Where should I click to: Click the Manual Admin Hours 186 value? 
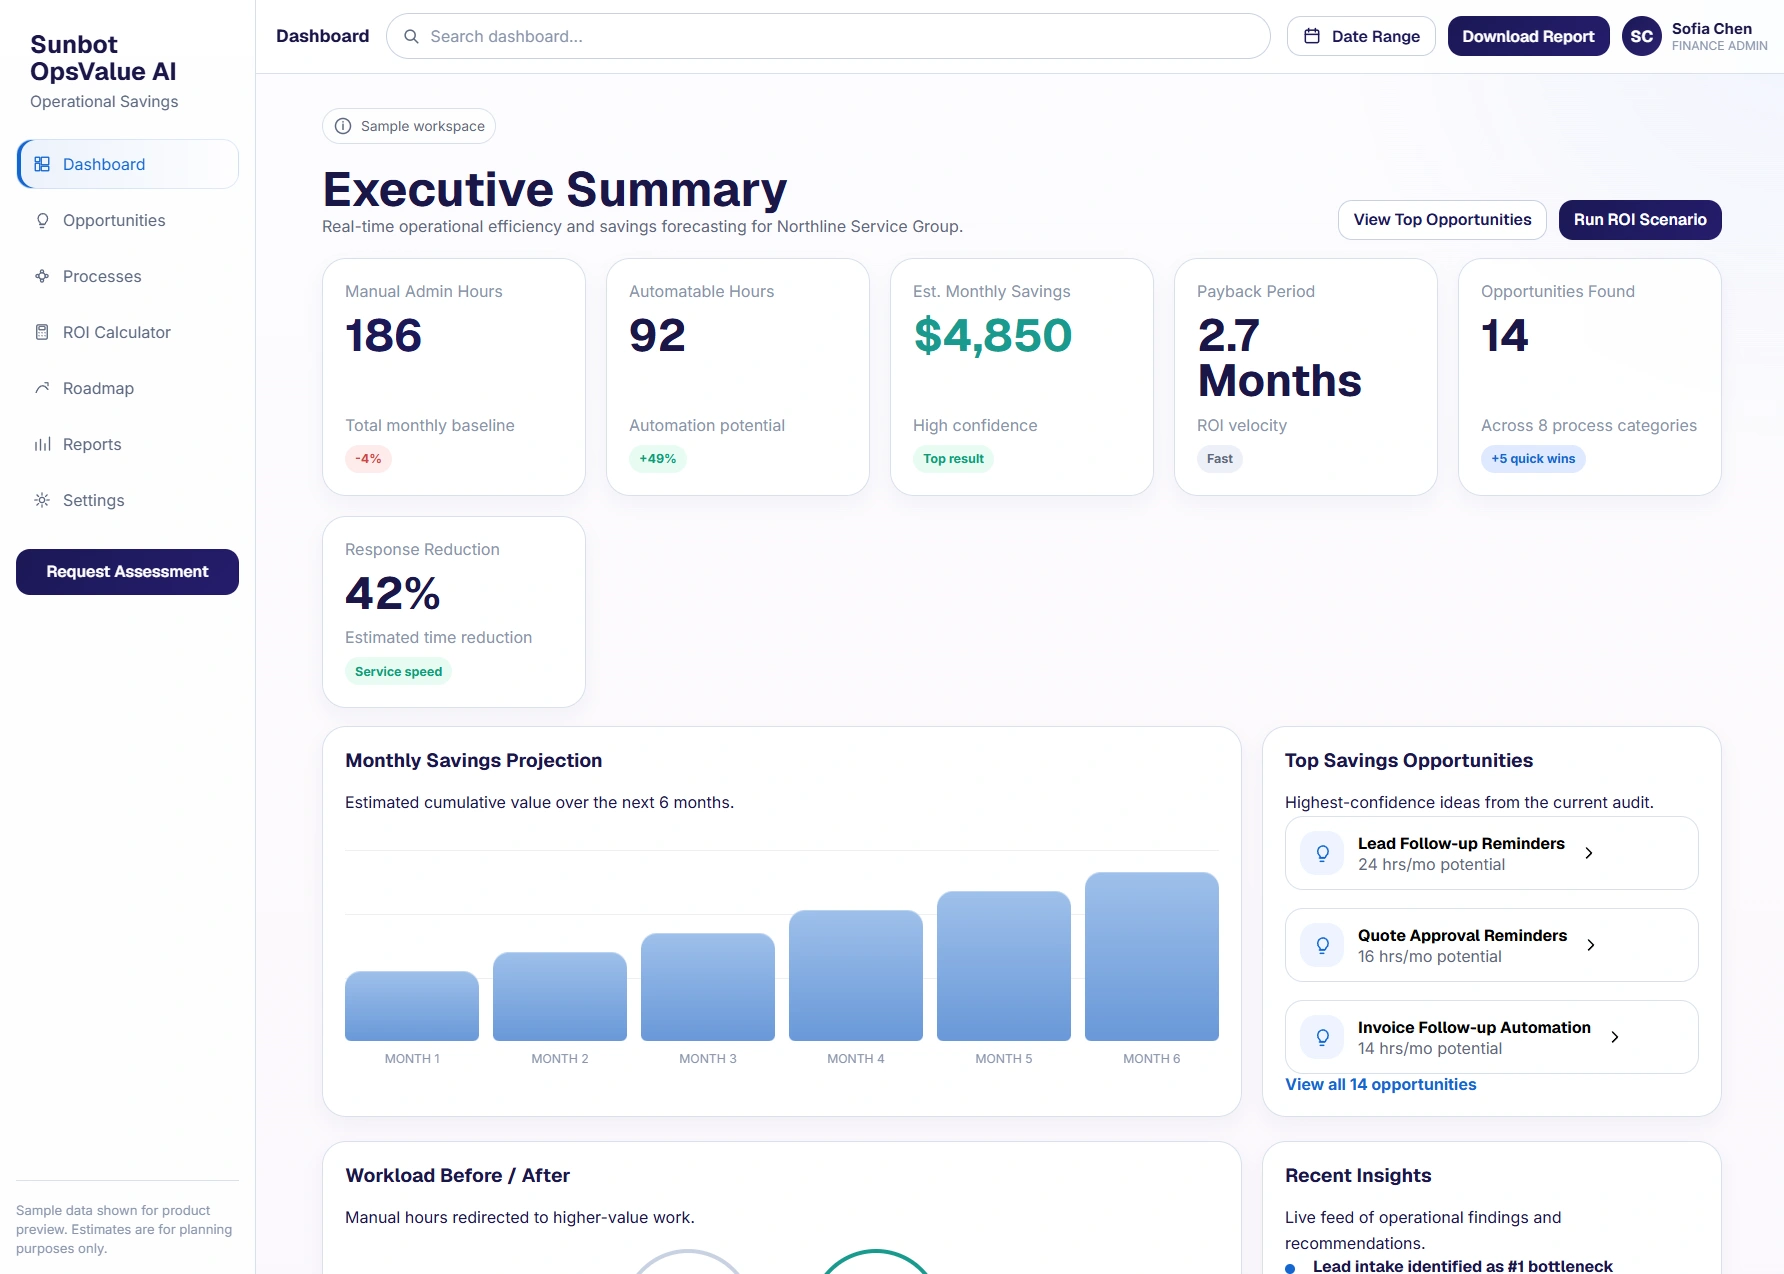pyautogui.click(x=384, y=335)
